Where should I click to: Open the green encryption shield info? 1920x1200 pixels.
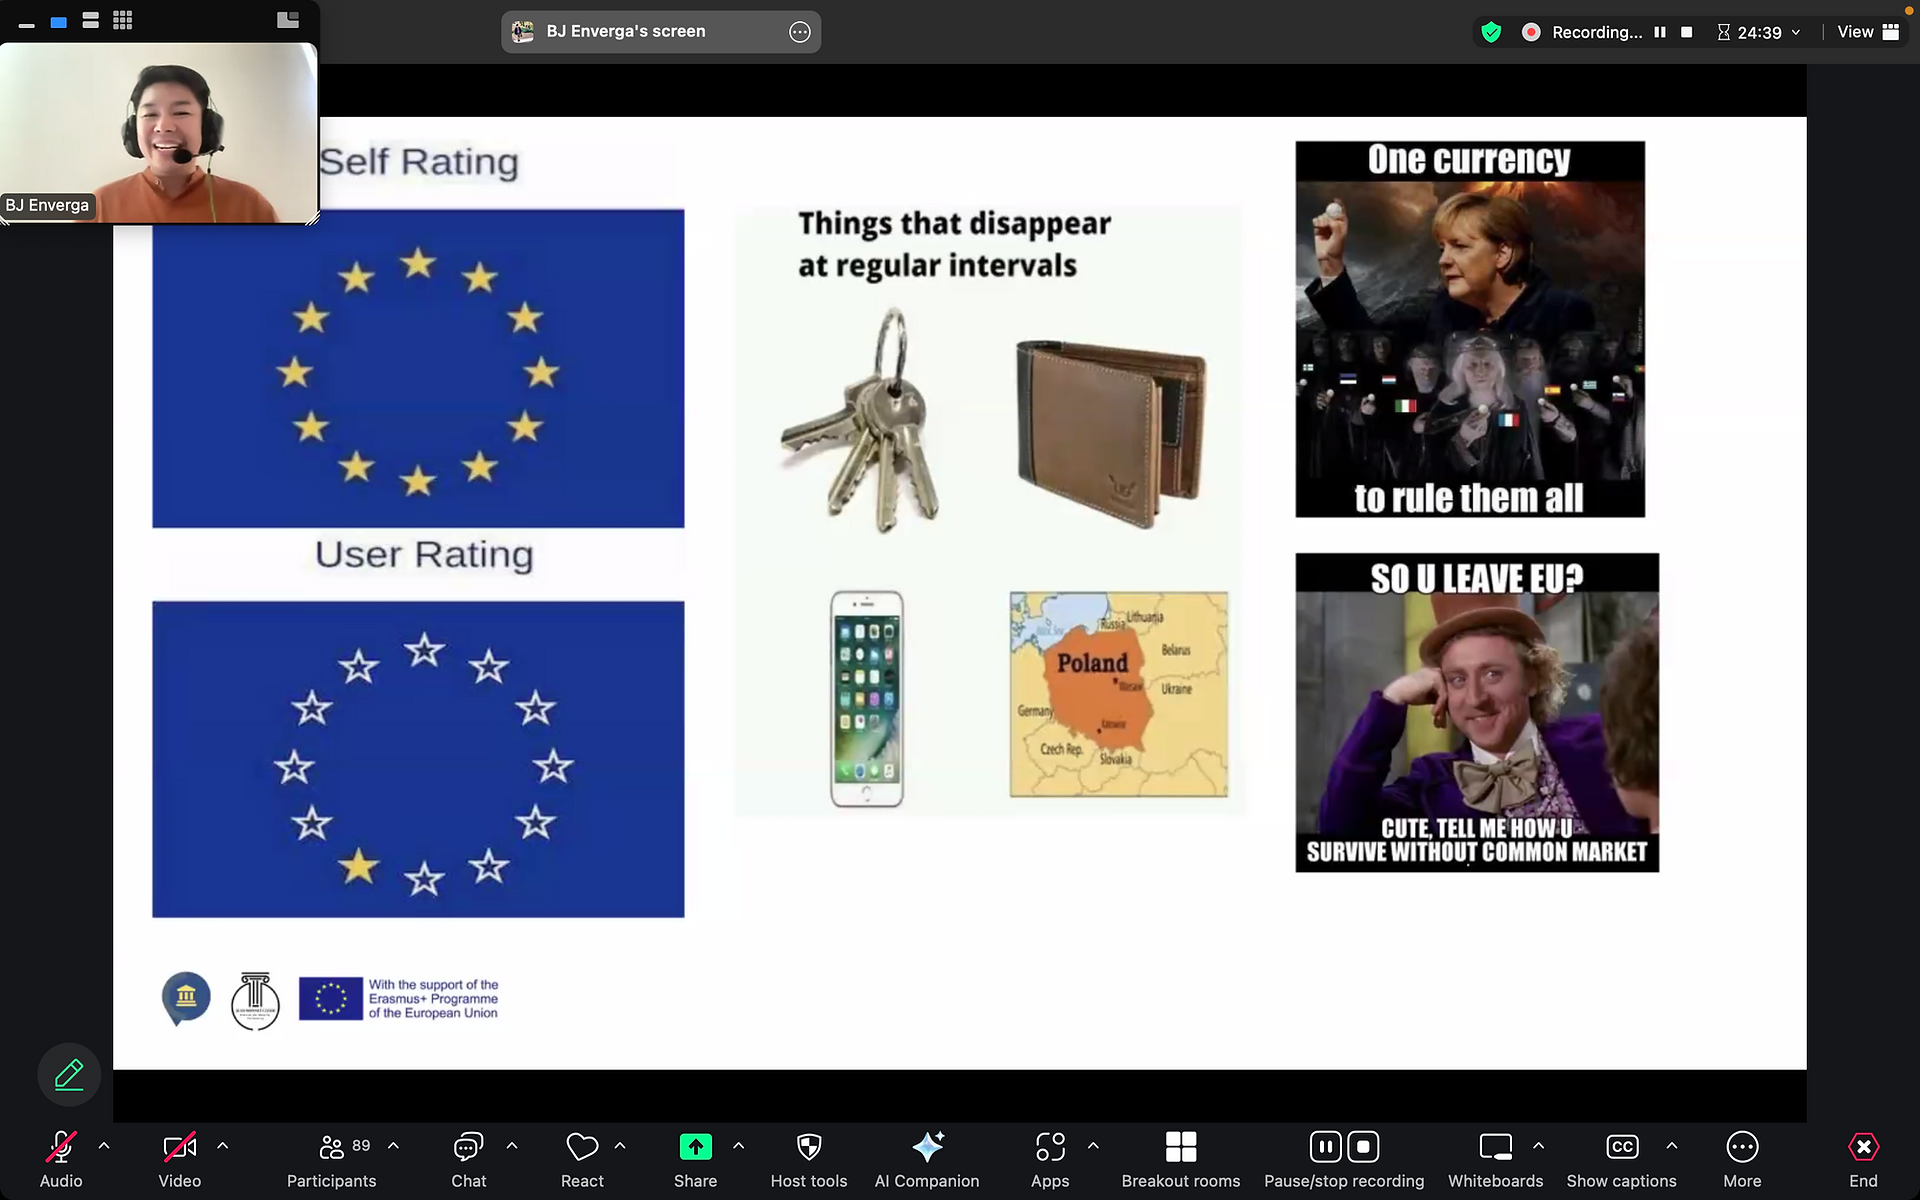(1491, 32)
